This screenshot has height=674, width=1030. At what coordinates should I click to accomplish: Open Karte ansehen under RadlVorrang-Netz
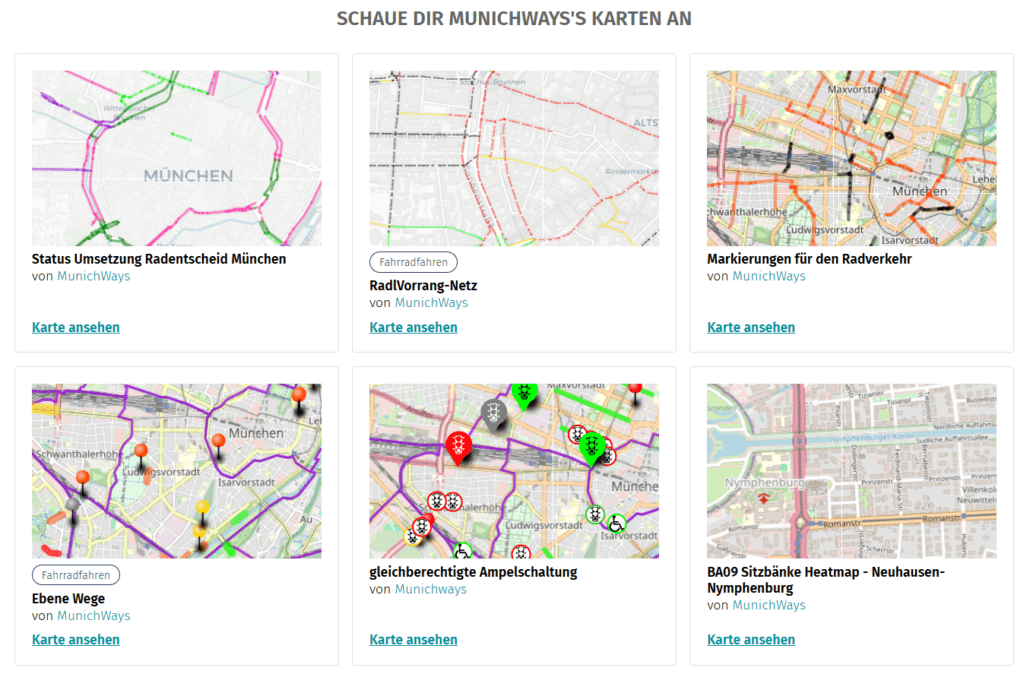413,327
